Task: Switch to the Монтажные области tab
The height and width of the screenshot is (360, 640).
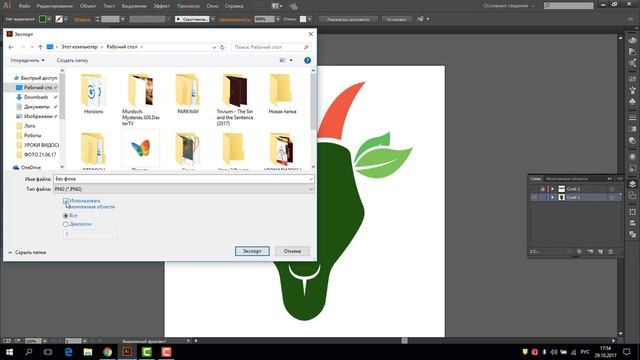Action: [567, 179]
